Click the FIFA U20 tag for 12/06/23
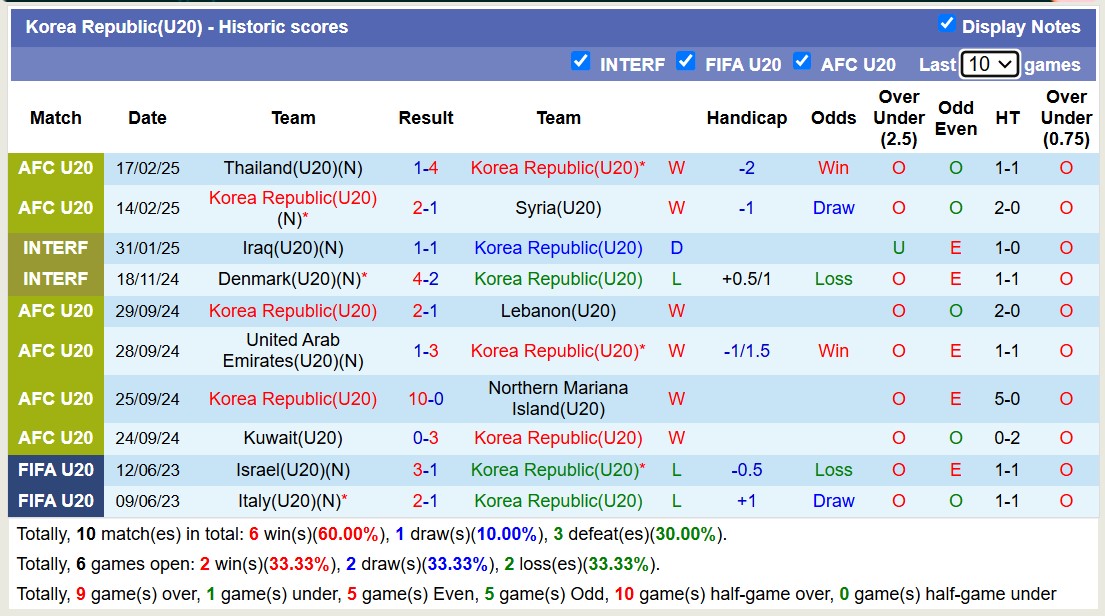Viewport: 1105px width, 616px height. click(x=56, y=470)
